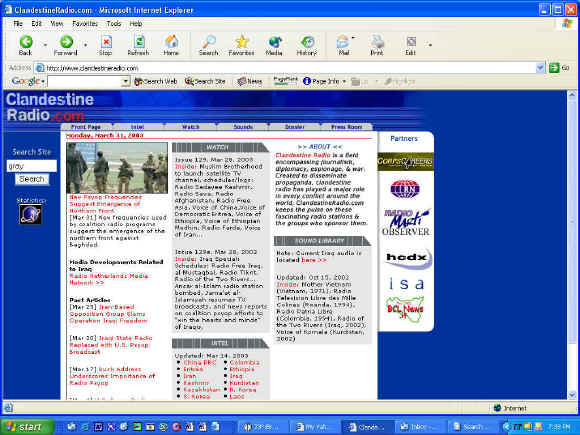This screenshot has height=435, width=580.
Task: Switch to the Front Page site tab
Action: pos(85,127)
